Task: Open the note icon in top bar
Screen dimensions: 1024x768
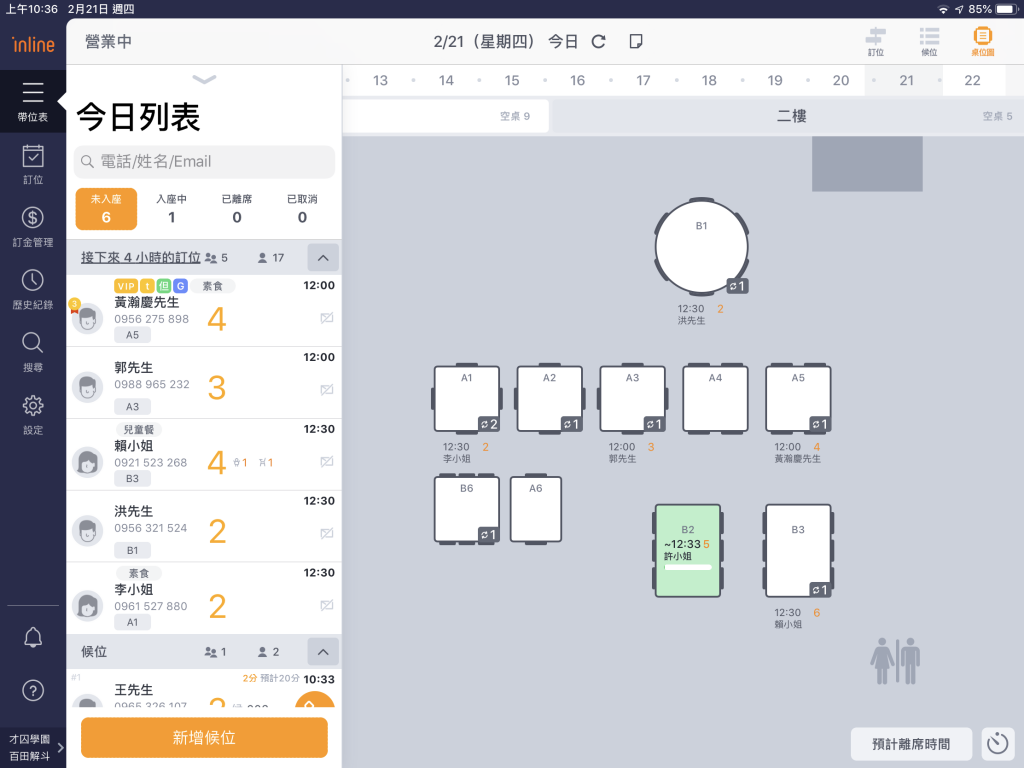Action: tap(635, 42)
